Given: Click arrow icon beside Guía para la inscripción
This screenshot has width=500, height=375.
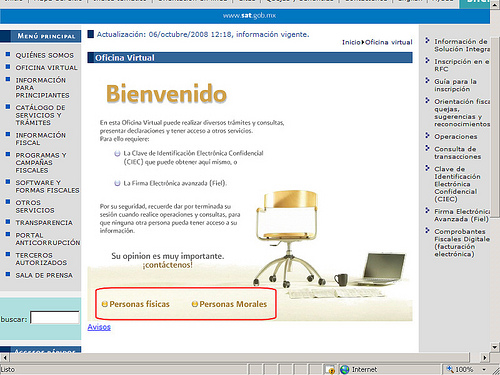Looking at the screenshot, I should tap(427, 80).
